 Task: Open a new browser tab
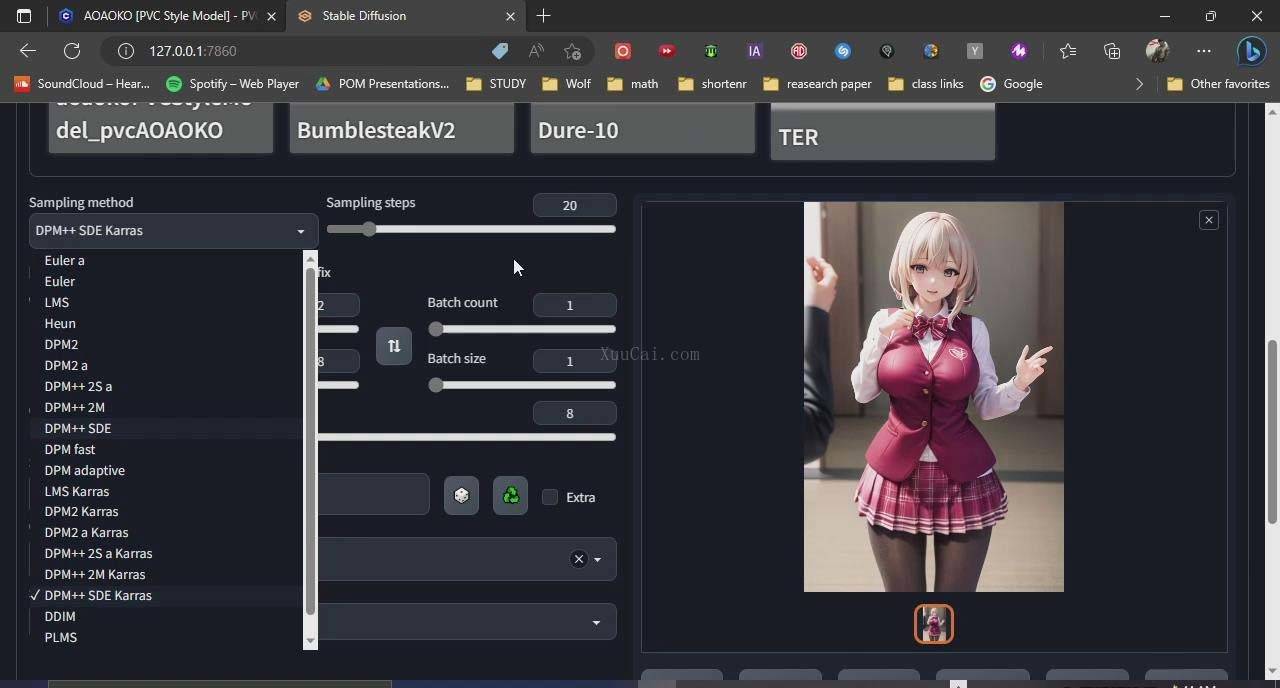pos(543,16)
